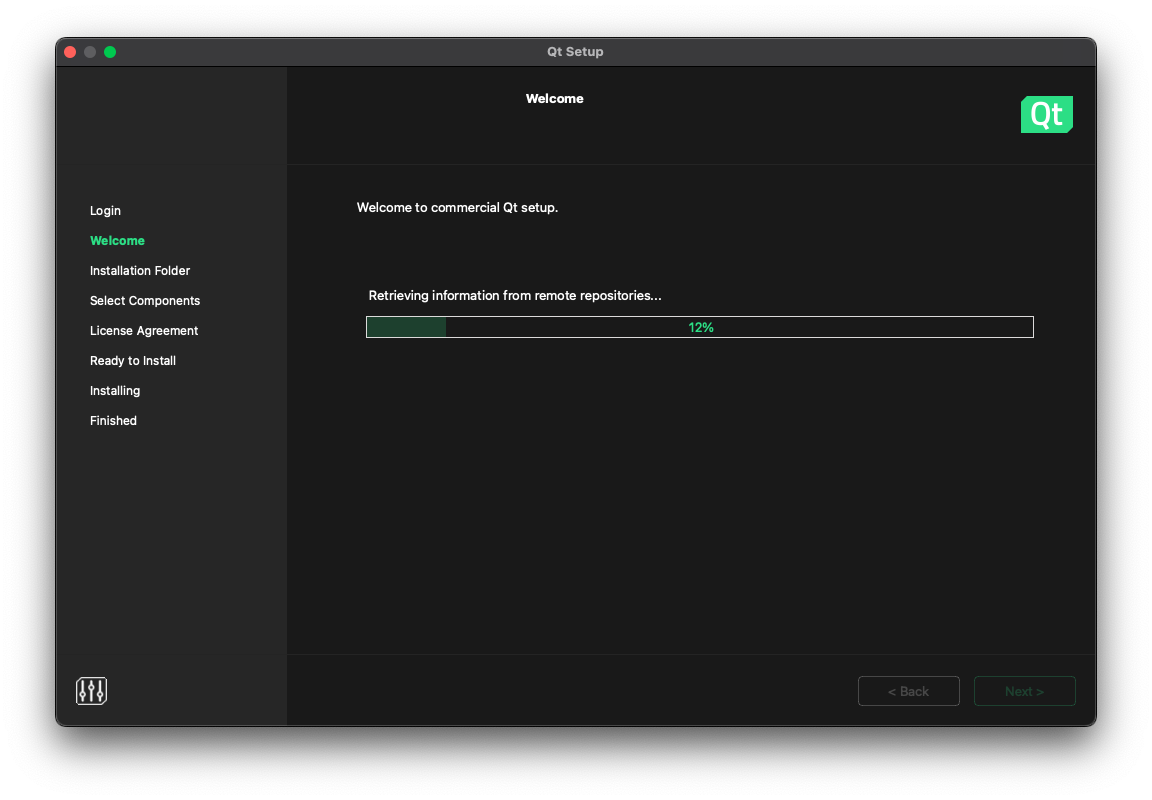Click the 'Retrieving information from remote repositories' text
1152x800 pixels.
[515, 296]
